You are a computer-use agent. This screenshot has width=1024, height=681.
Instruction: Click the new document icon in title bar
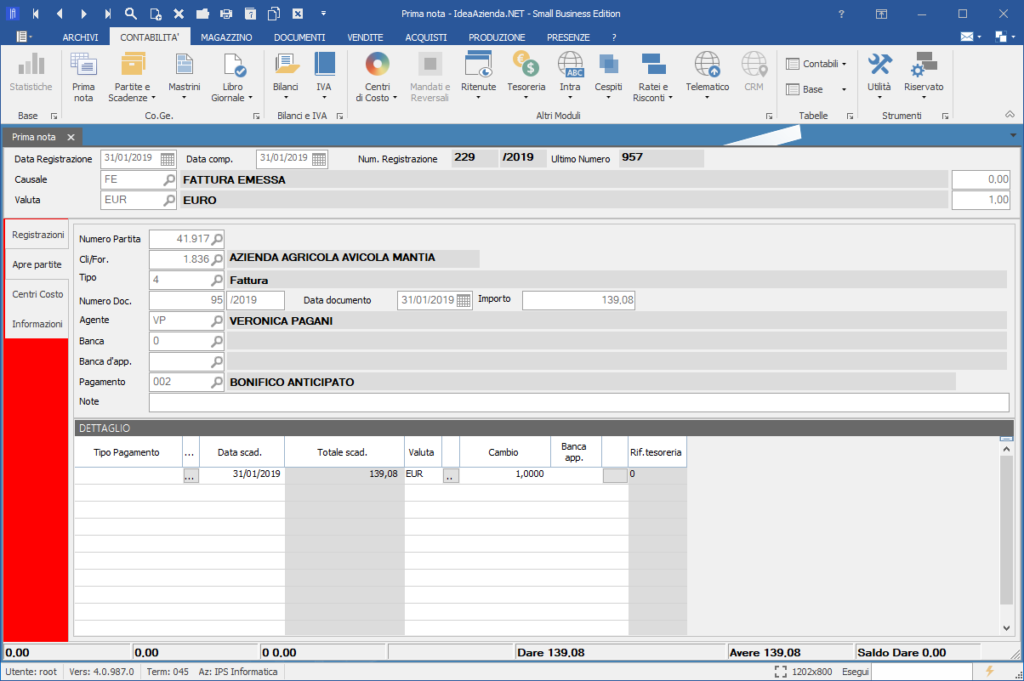tap(155, 14)
